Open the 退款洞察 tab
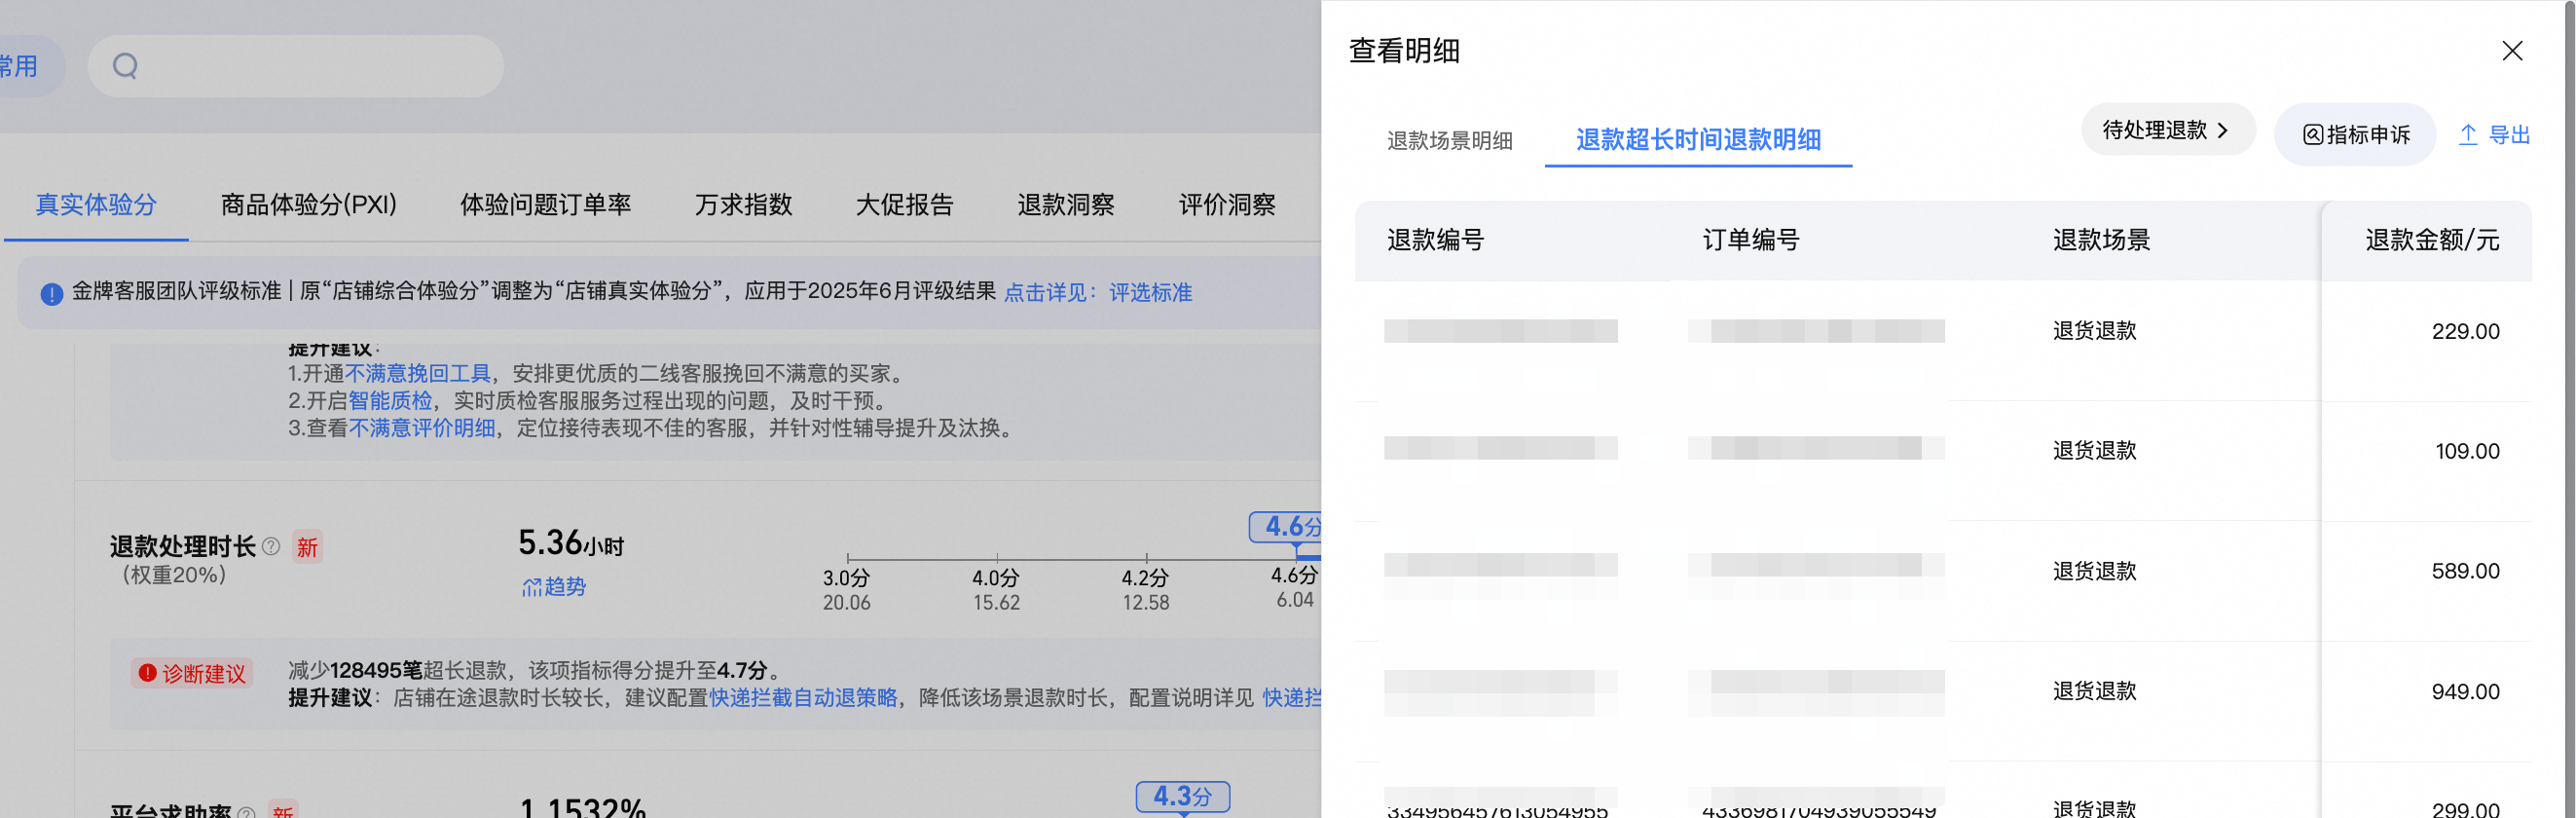This screenshot has width=2576, height=818. tap(1066, 205)
